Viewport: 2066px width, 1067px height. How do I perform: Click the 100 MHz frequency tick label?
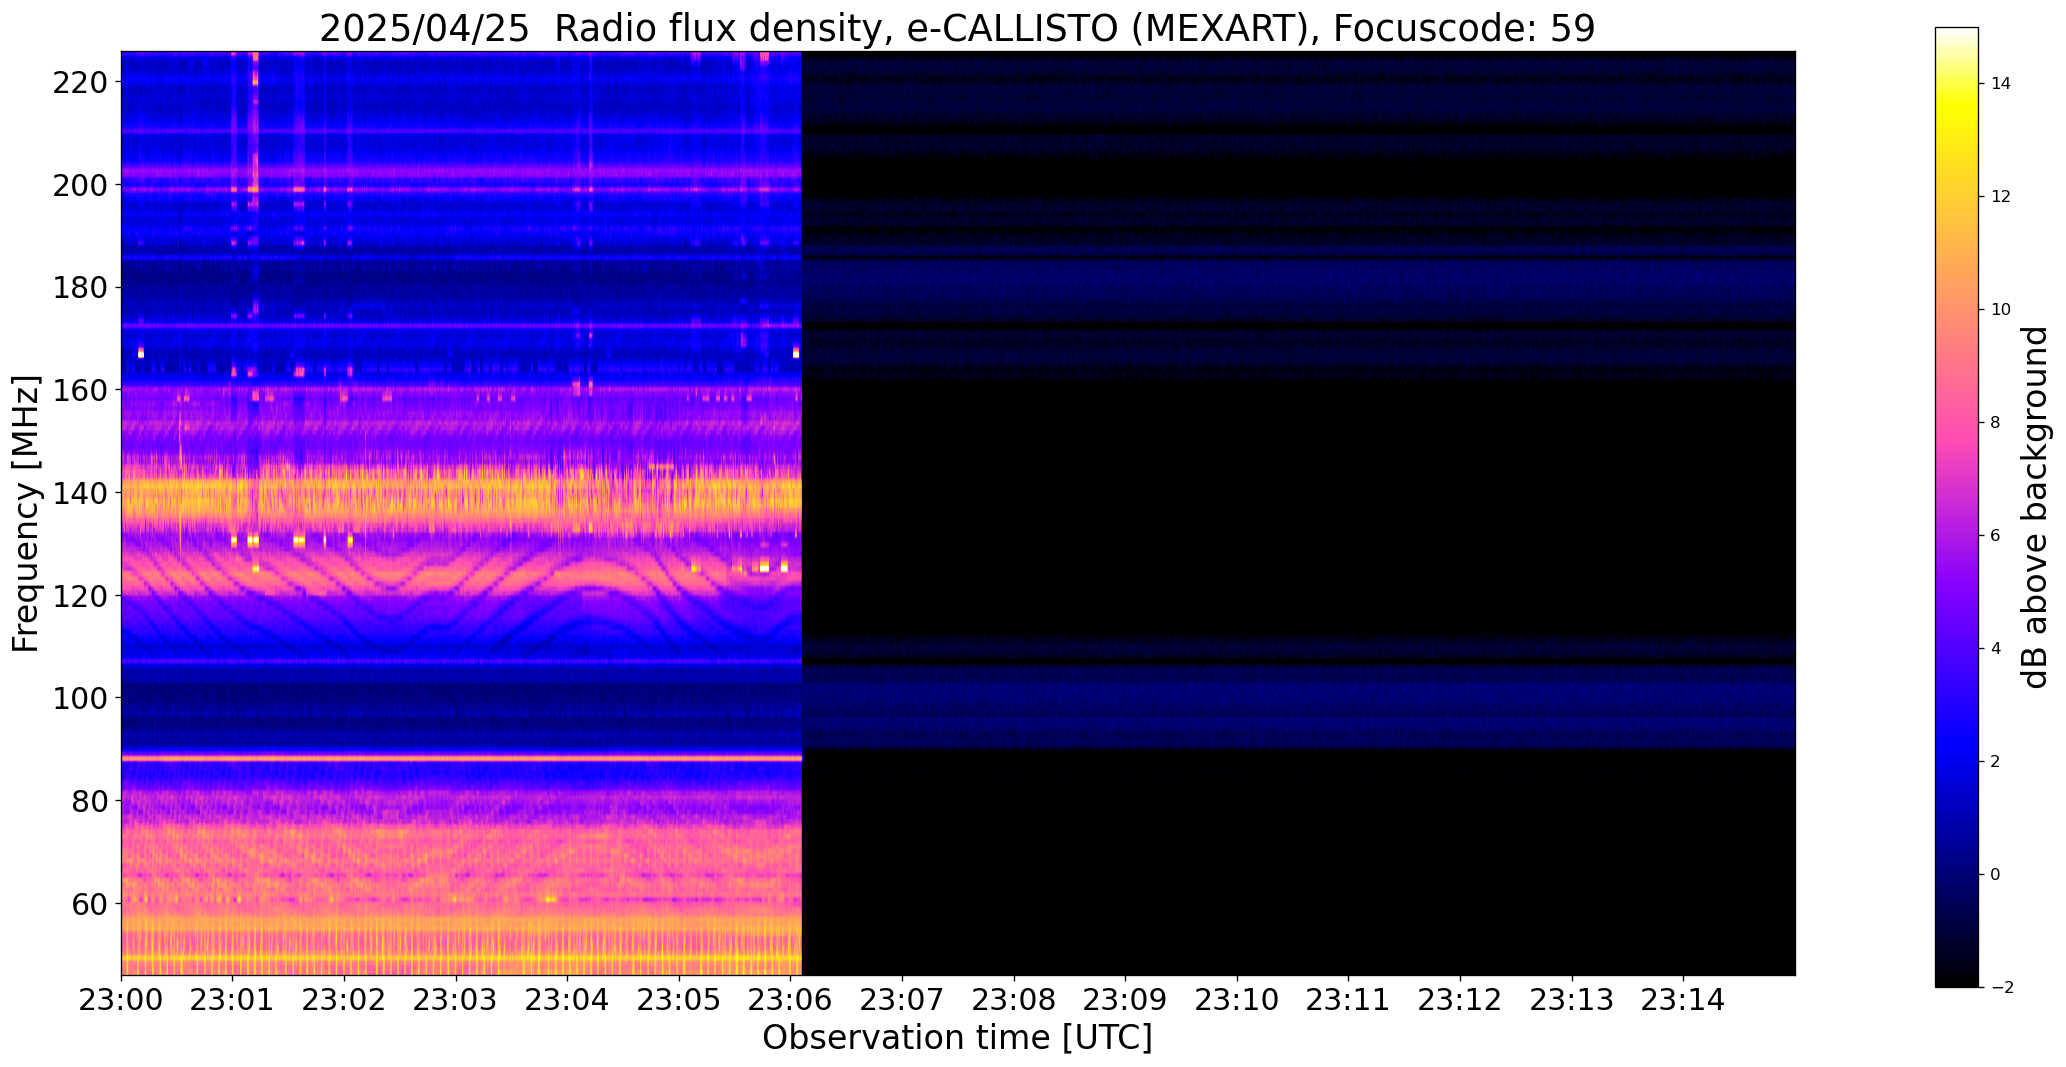(x=79, y=698)
